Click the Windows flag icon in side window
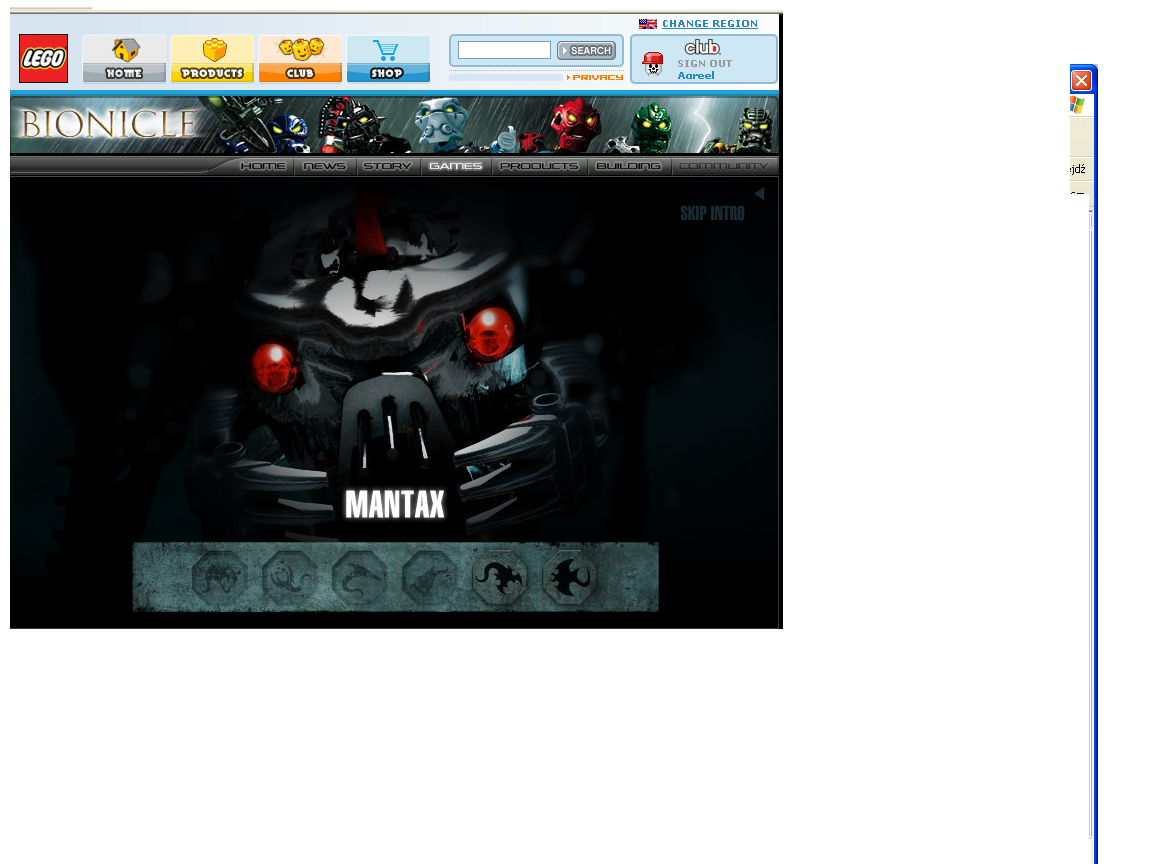The width and height of the screenshot is (1152, 864). click(1077, 105)
